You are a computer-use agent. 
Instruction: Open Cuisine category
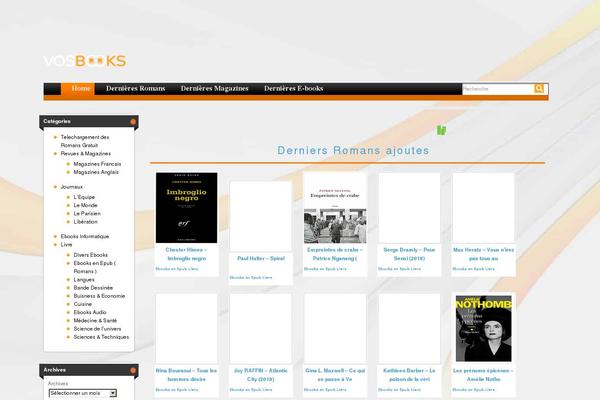[83, 304]
